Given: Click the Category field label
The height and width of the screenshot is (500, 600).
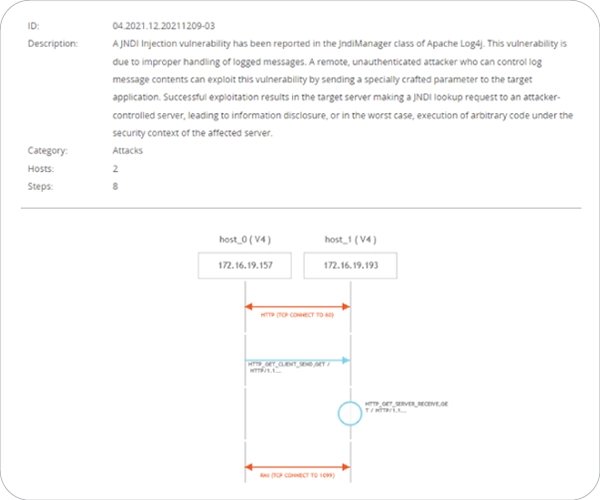Looking at the screenshot, I should click(48, 150).
